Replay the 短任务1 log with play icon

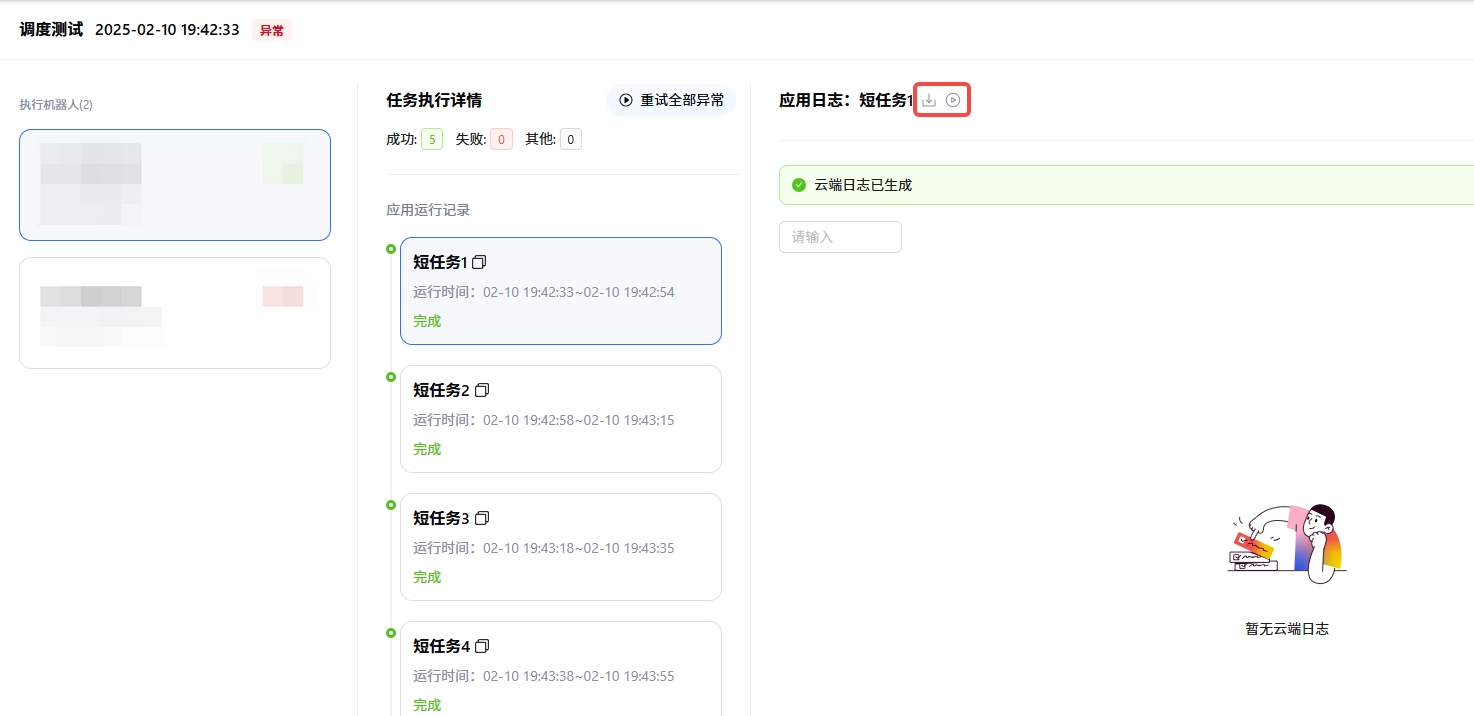953,100
